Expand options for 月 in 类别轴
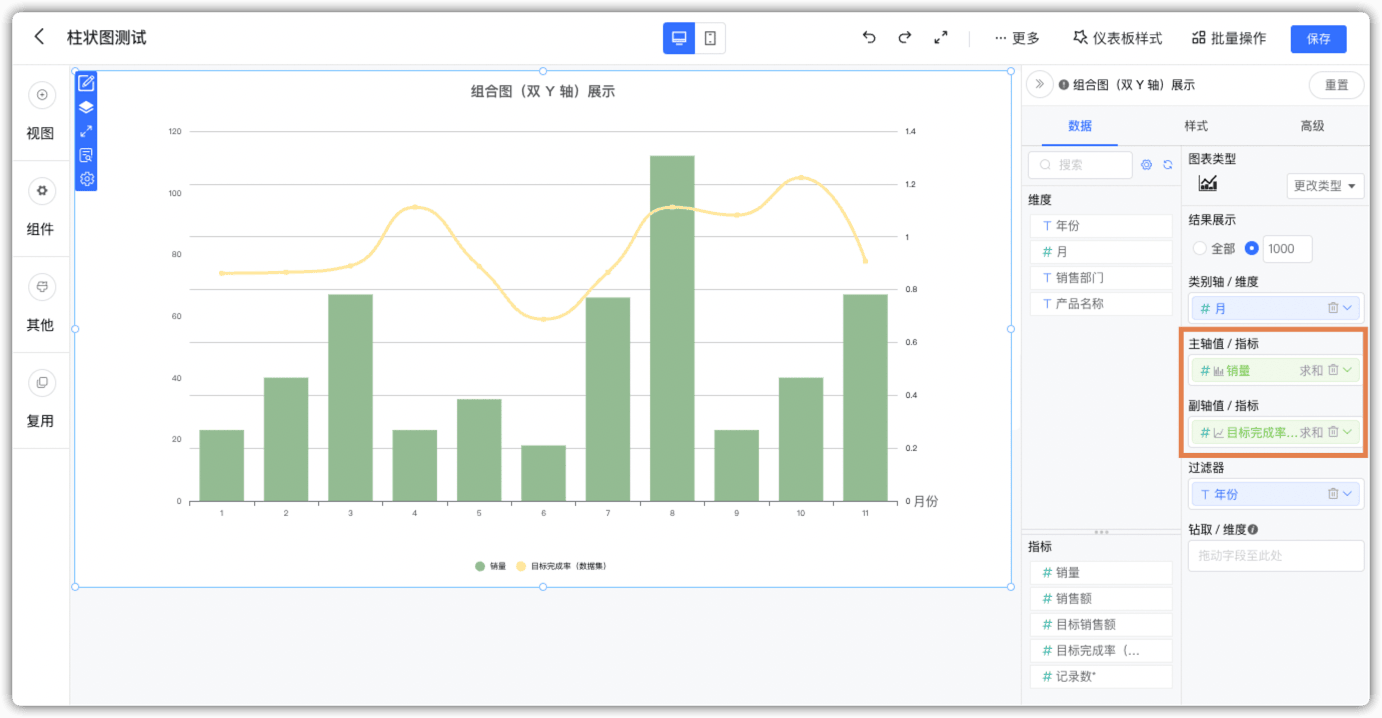Image resolution: width=1382 pixels, height=718 pixels. click(x=1347, y=308)
